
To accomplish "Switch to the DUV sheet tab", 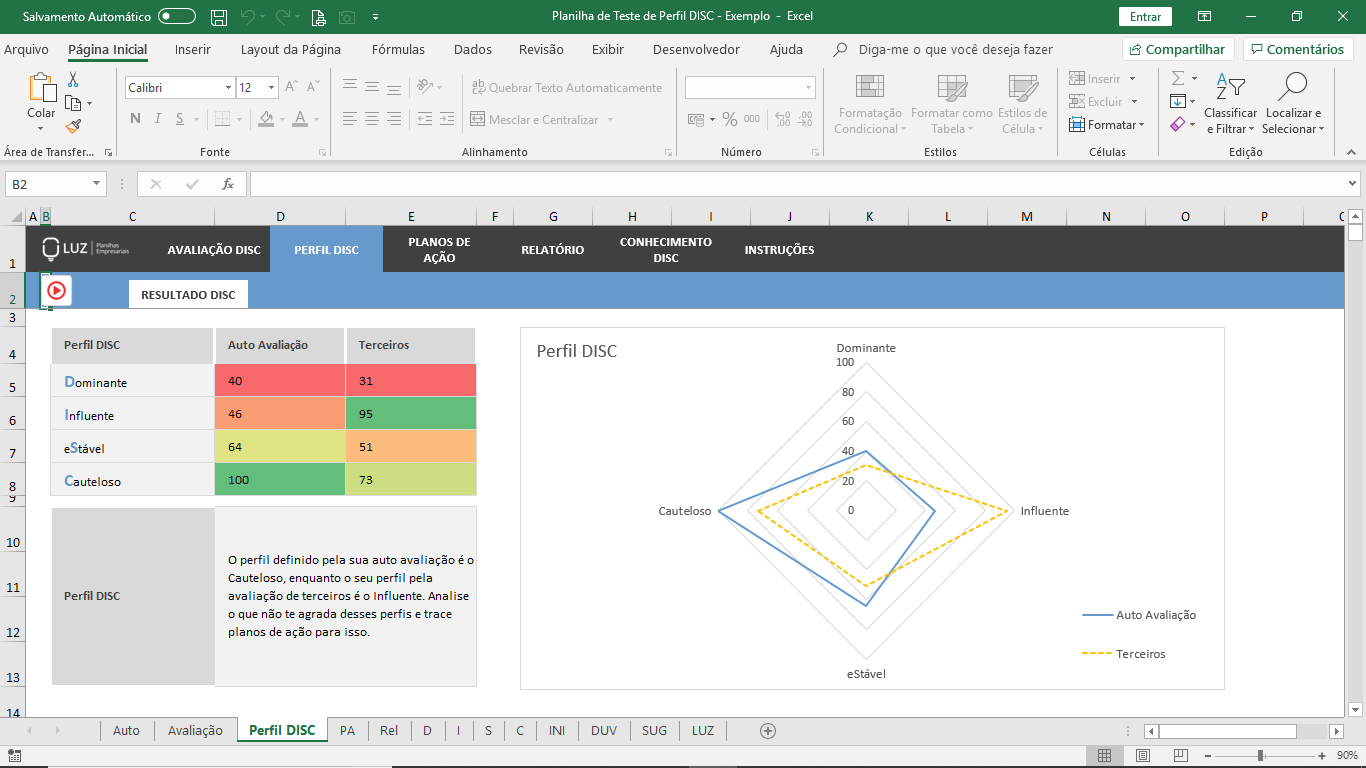I will click(604, 731).
